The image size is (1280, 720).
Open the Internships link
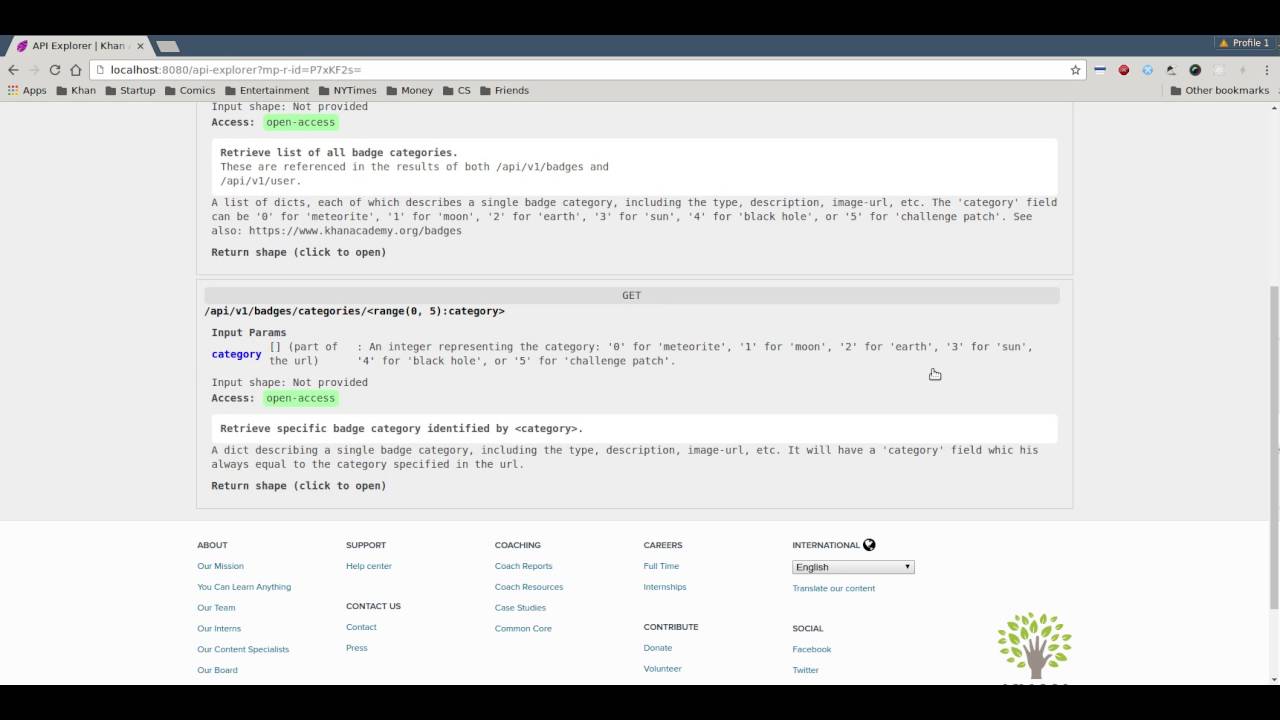[x=665, y=587]
